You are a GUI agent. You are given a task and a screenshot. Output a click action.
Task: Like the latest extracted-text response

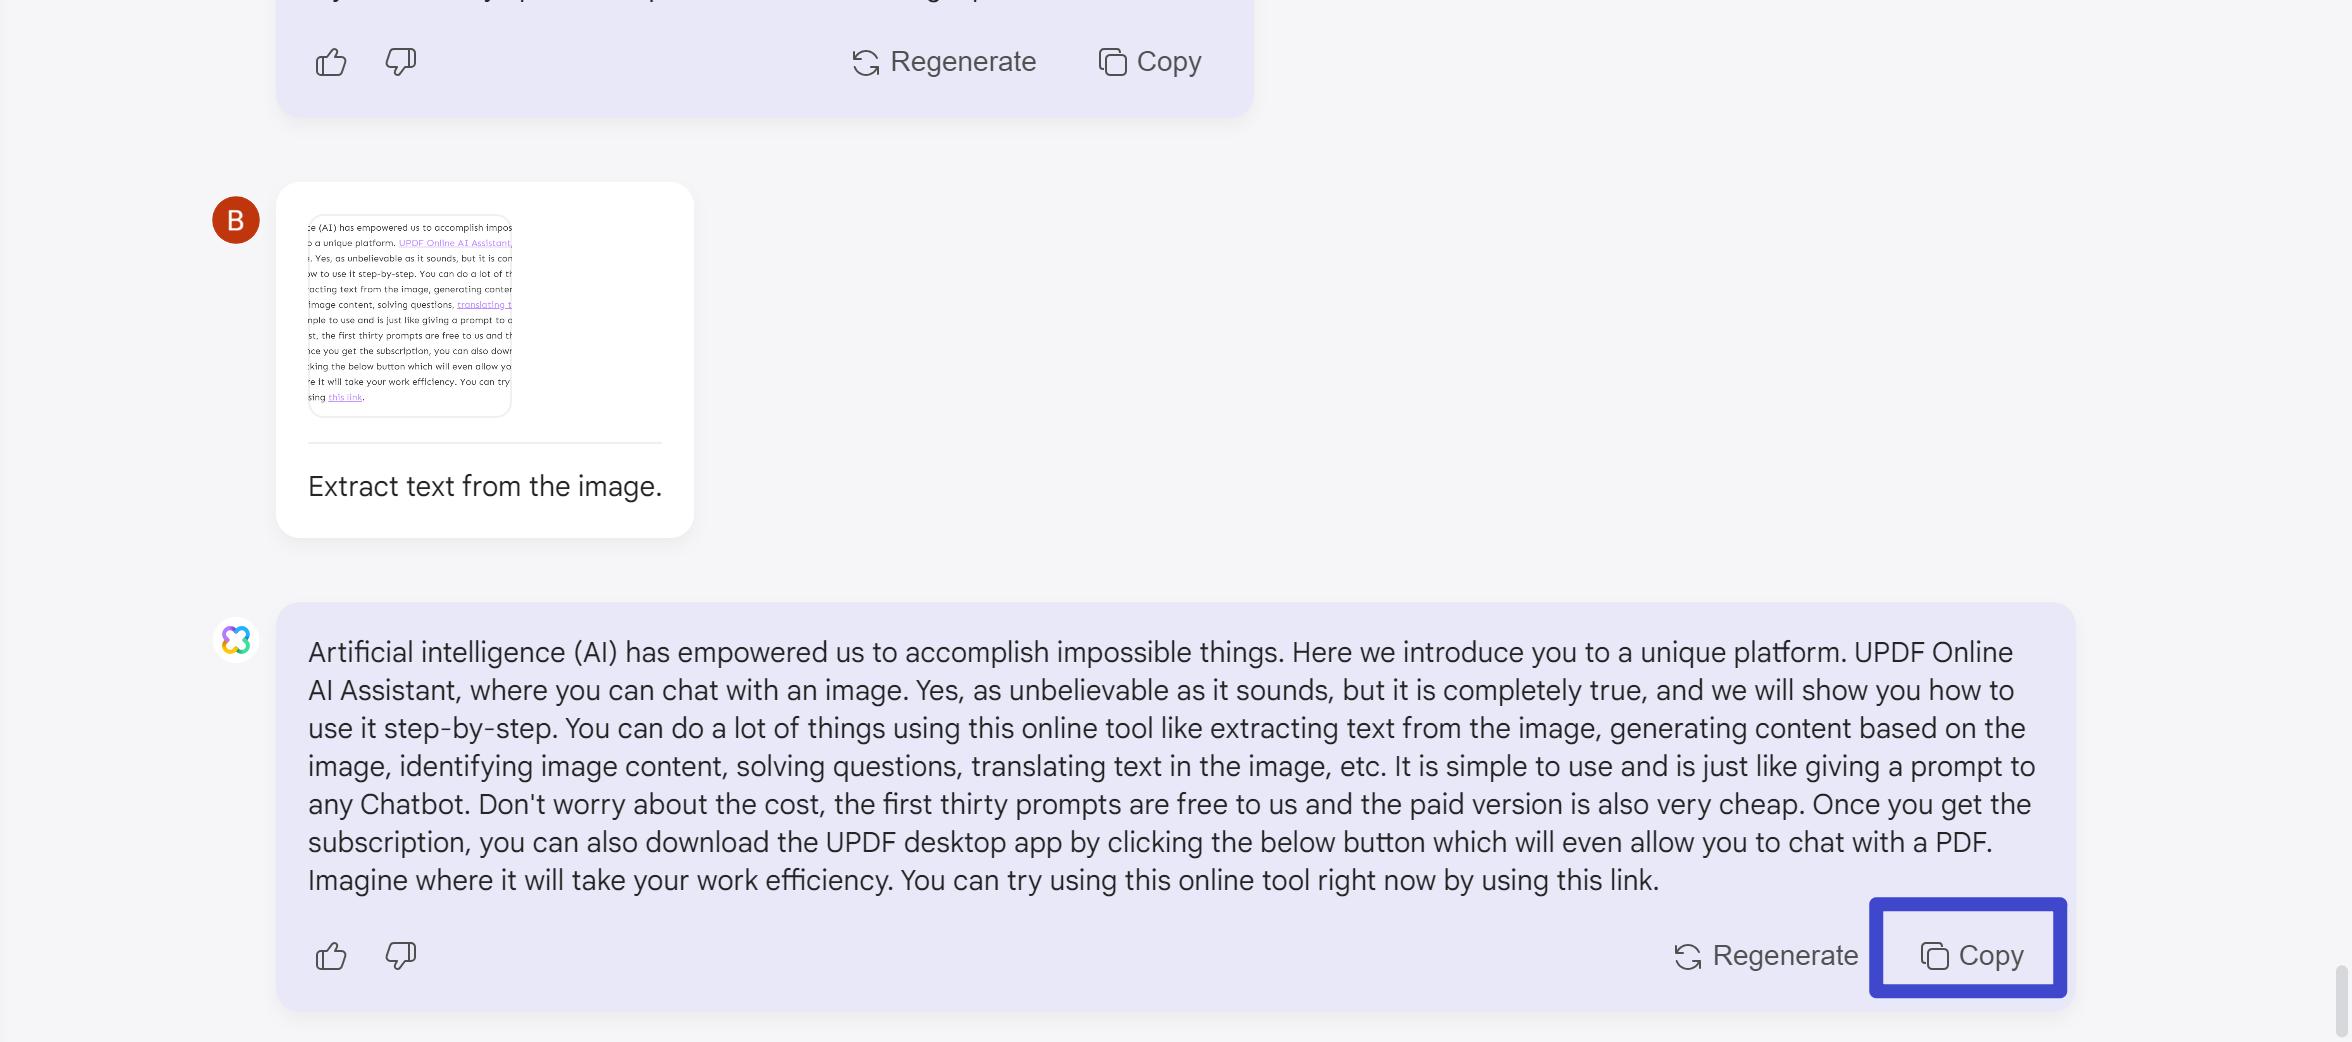[x=331, y=956]
